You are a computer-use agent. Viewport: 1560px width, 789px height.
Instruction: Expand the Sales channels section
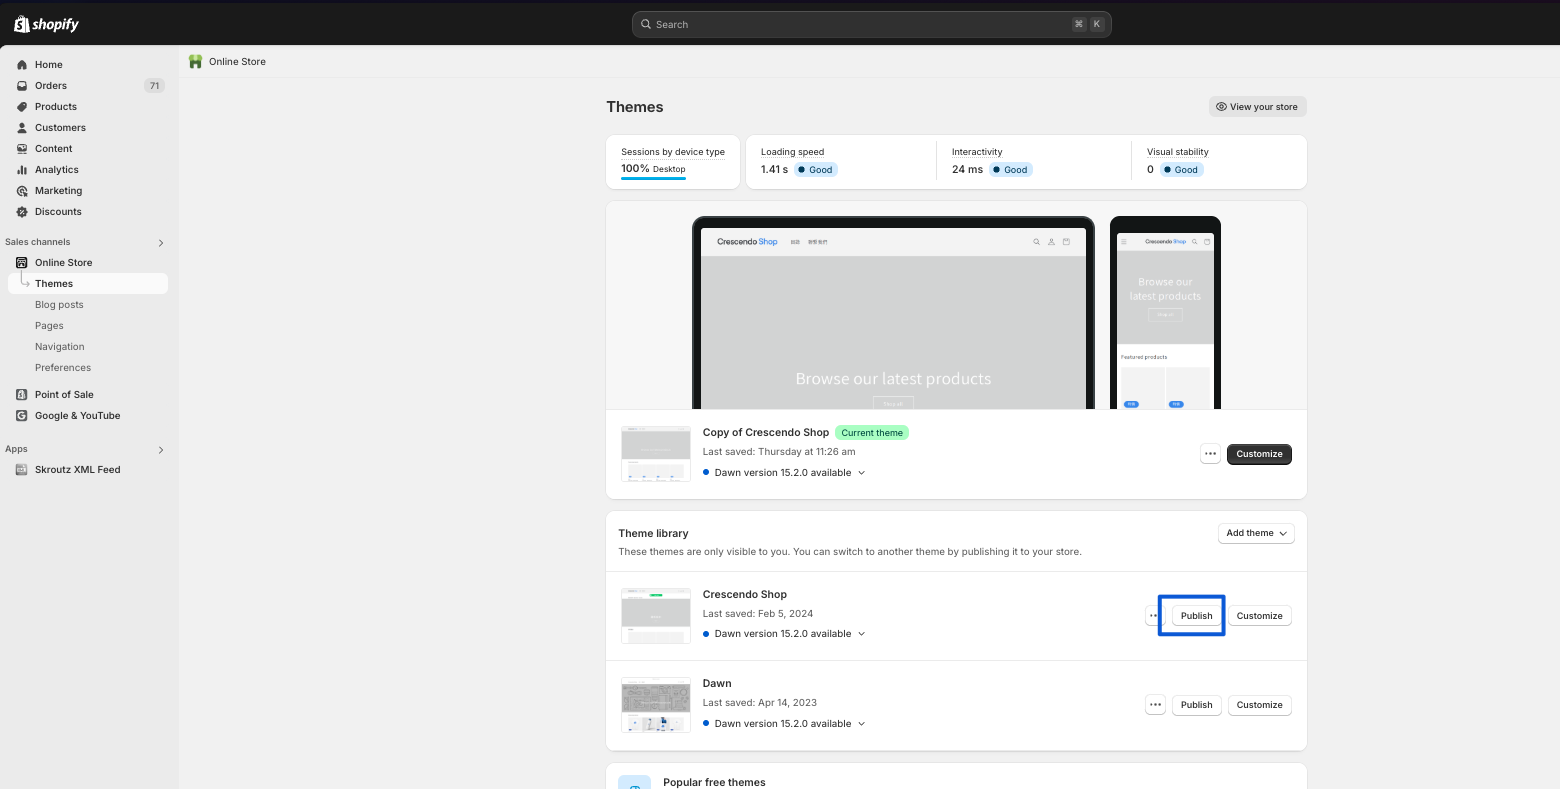point(161,243)
